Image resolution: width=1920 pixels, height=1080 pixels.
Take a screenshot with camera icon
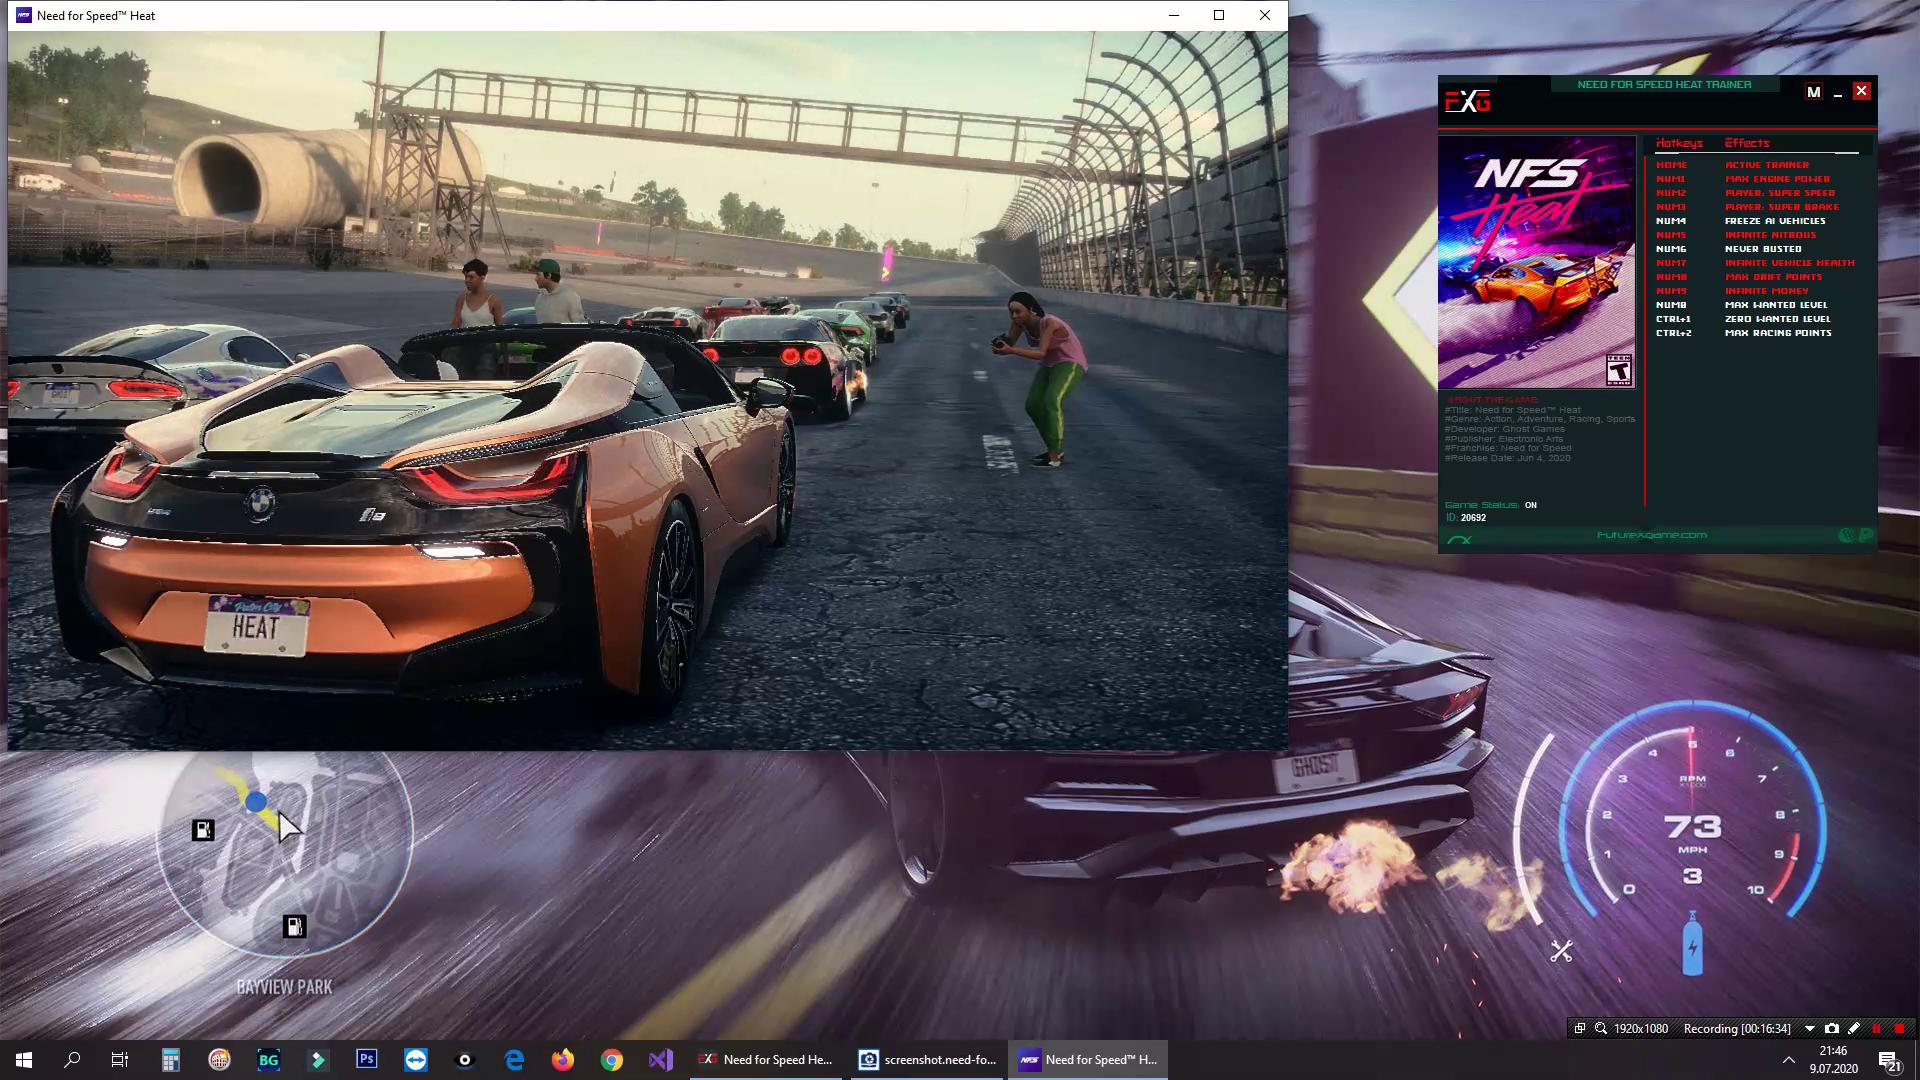(x=1832, y=1028)
